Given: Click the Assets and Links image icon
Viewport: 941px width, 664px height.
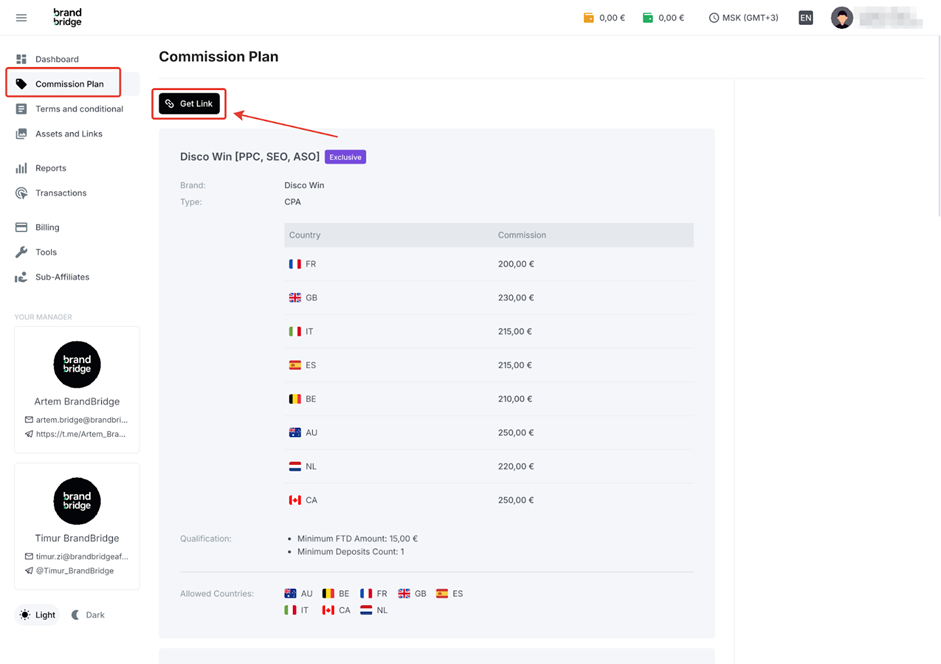Looking at the screenshot, I should click(x=21, y=134).
